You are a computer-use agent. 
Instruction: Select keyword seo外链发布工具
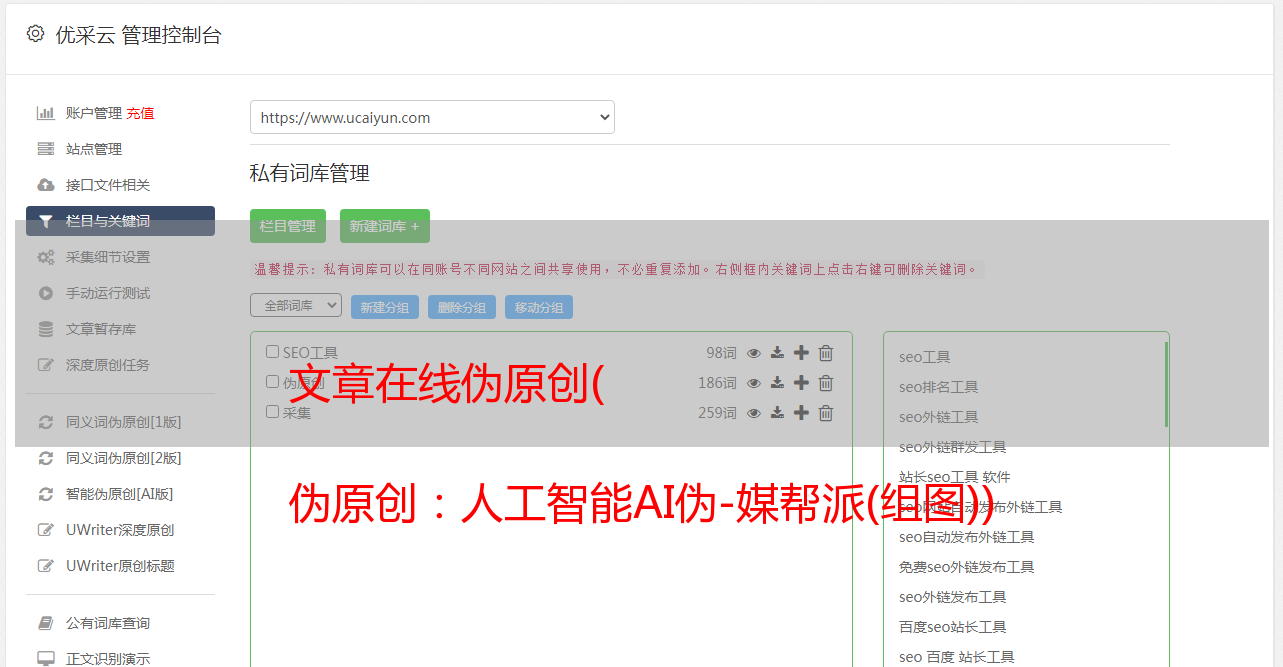[x=953, y=597]
